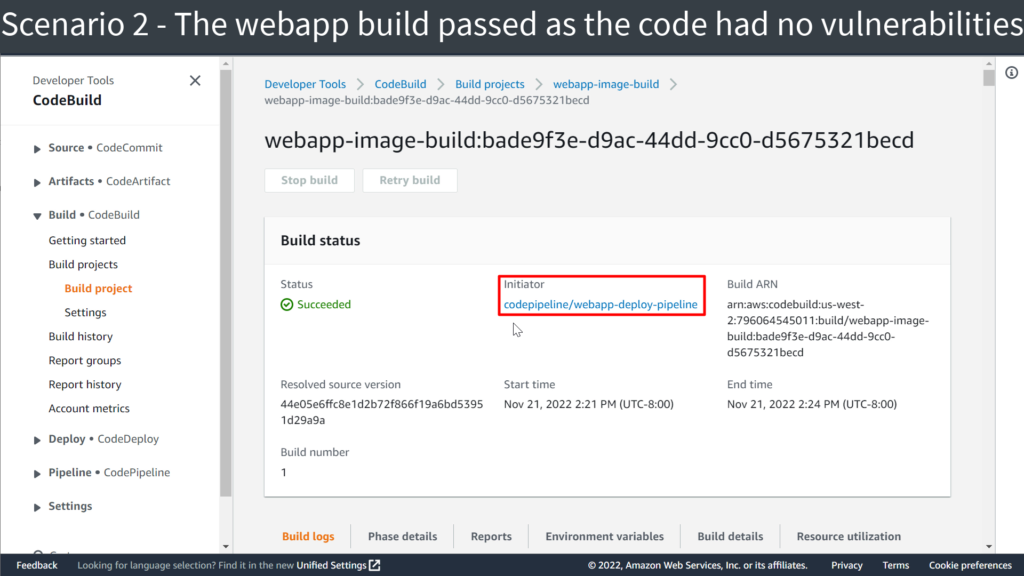Click the sidebar vertical scrollbar

(226, 283)
